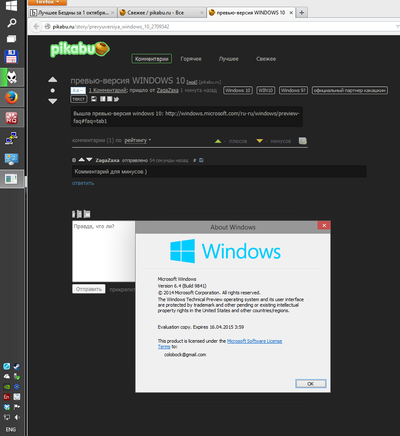Open the Microsoft Software License link
This screenshot has height=436, width=400.
(254, 341)
